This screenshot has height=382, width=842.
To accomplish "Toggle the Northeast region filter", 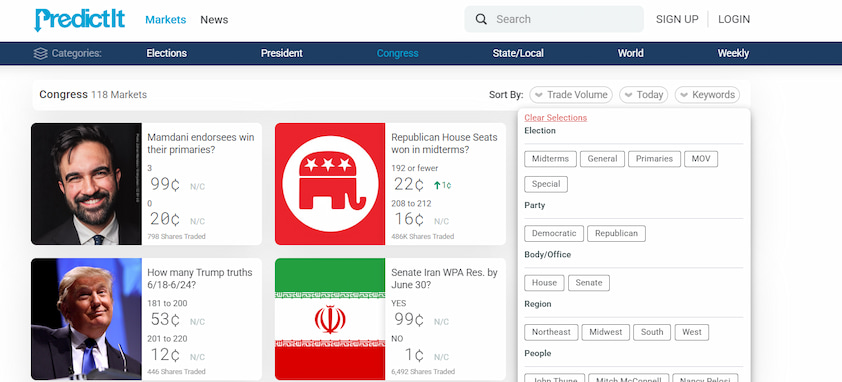I will (551, 333).
